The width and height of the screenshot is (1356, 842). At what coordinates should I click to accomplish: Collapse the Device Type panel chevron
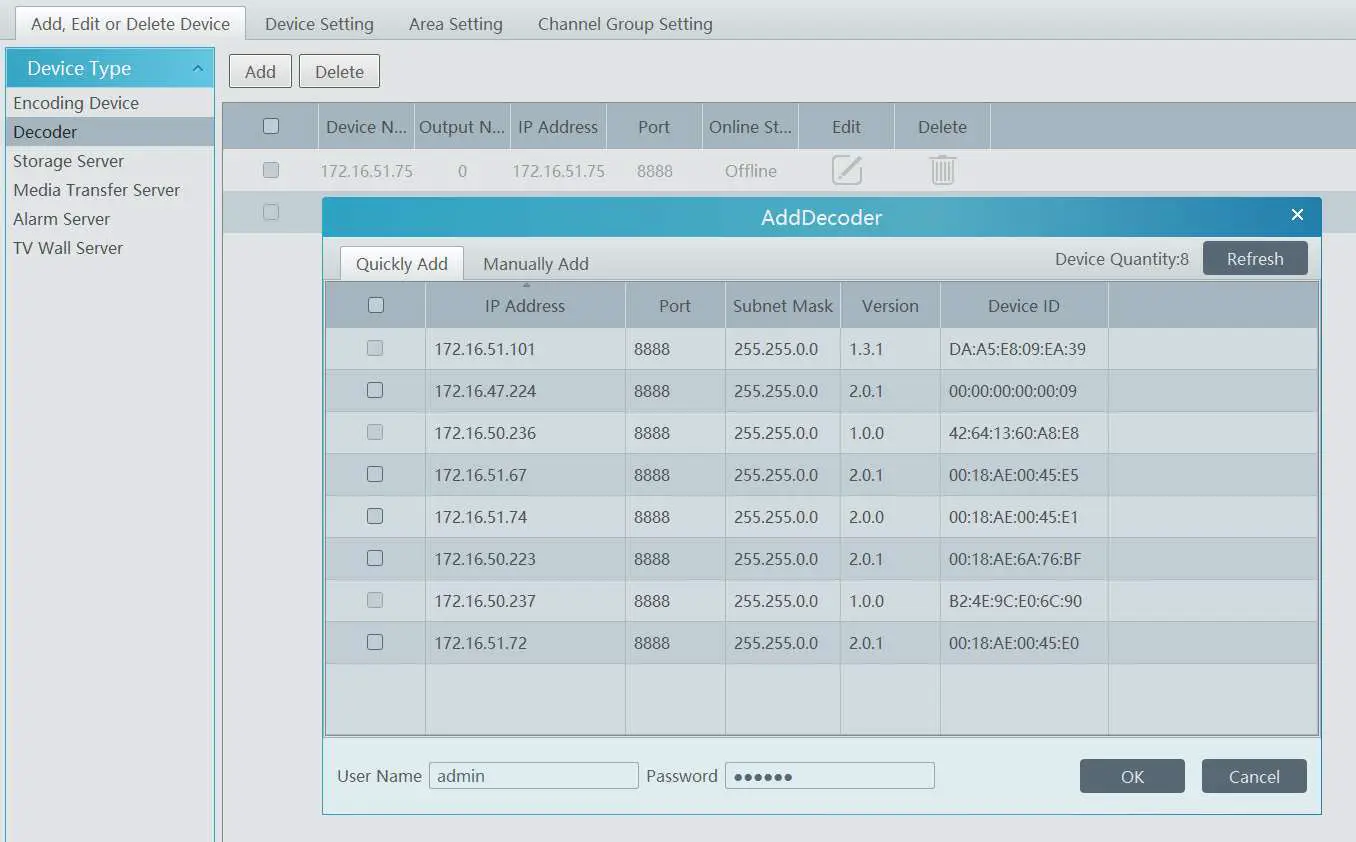click(x=198, y=68)
